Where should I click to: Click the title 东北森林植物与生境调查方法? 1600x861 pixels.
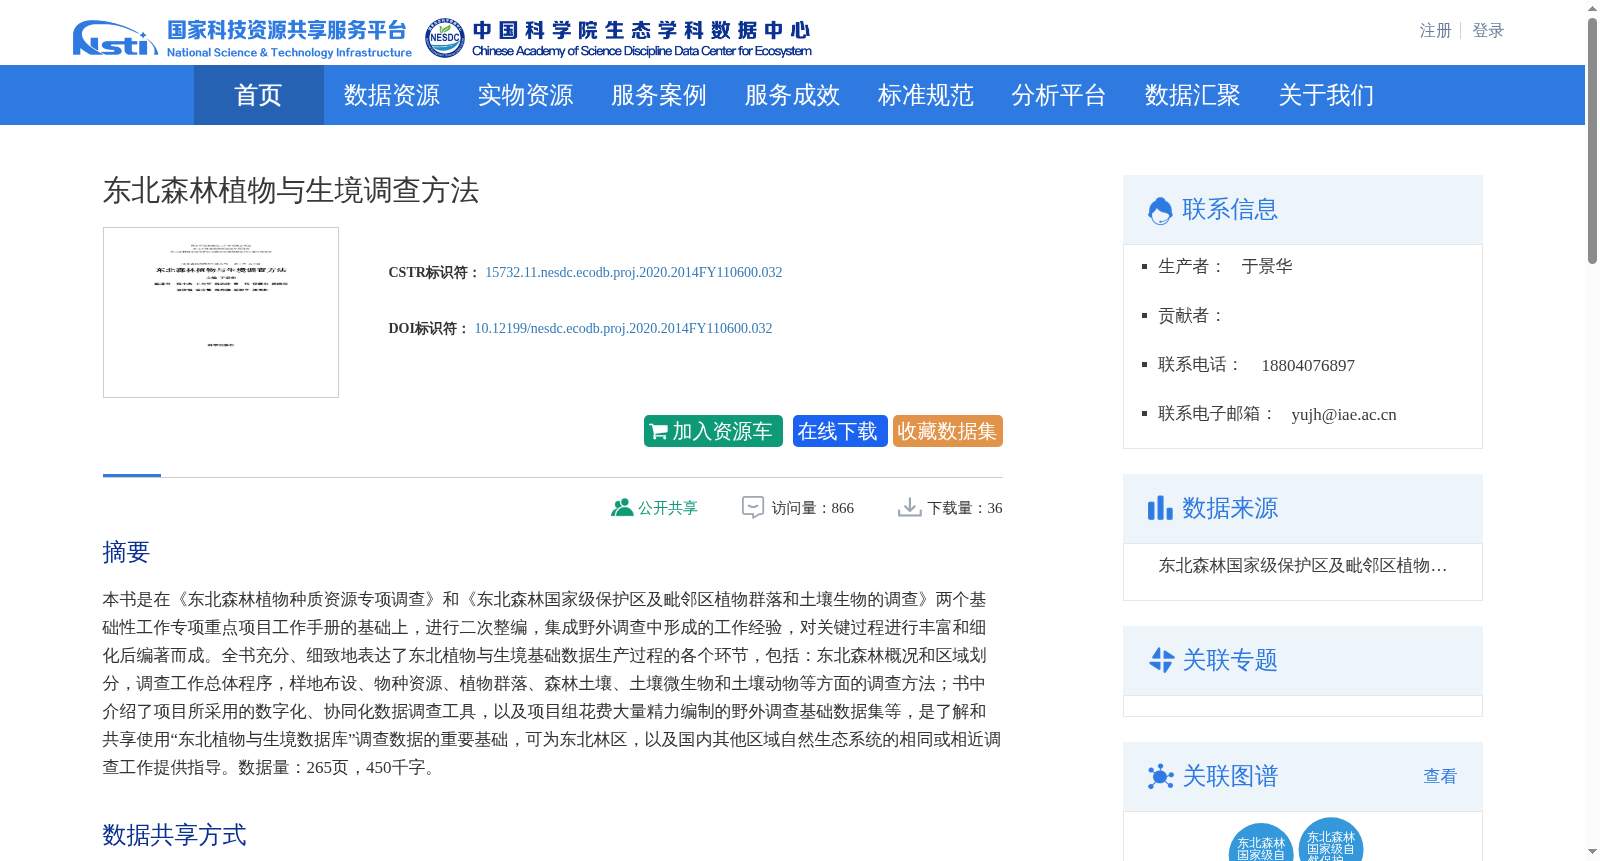pyautogui.click(x=291, y=190)
